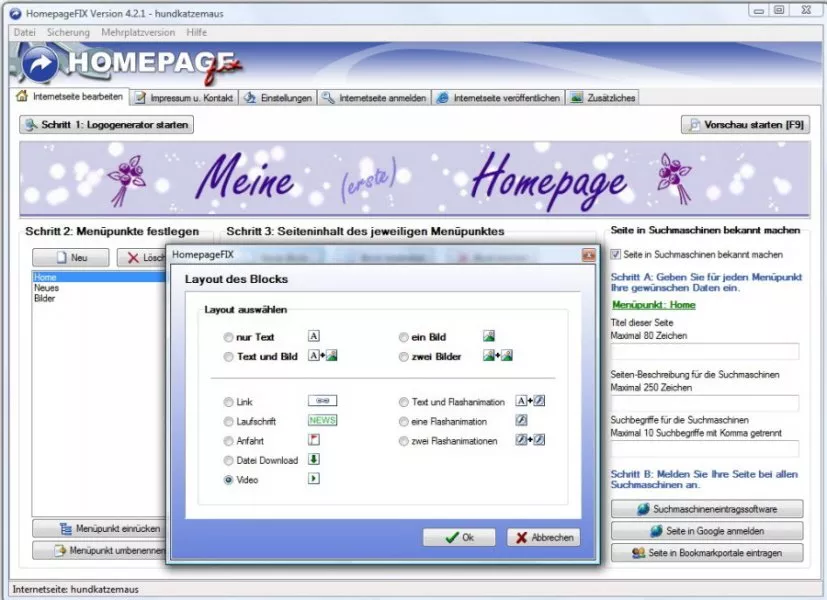The width and height of the screenshot is (827, 600).
Task: Click the green NEWS Laufschrift icon
Action: pyautogui.click(x=322, y=421)
